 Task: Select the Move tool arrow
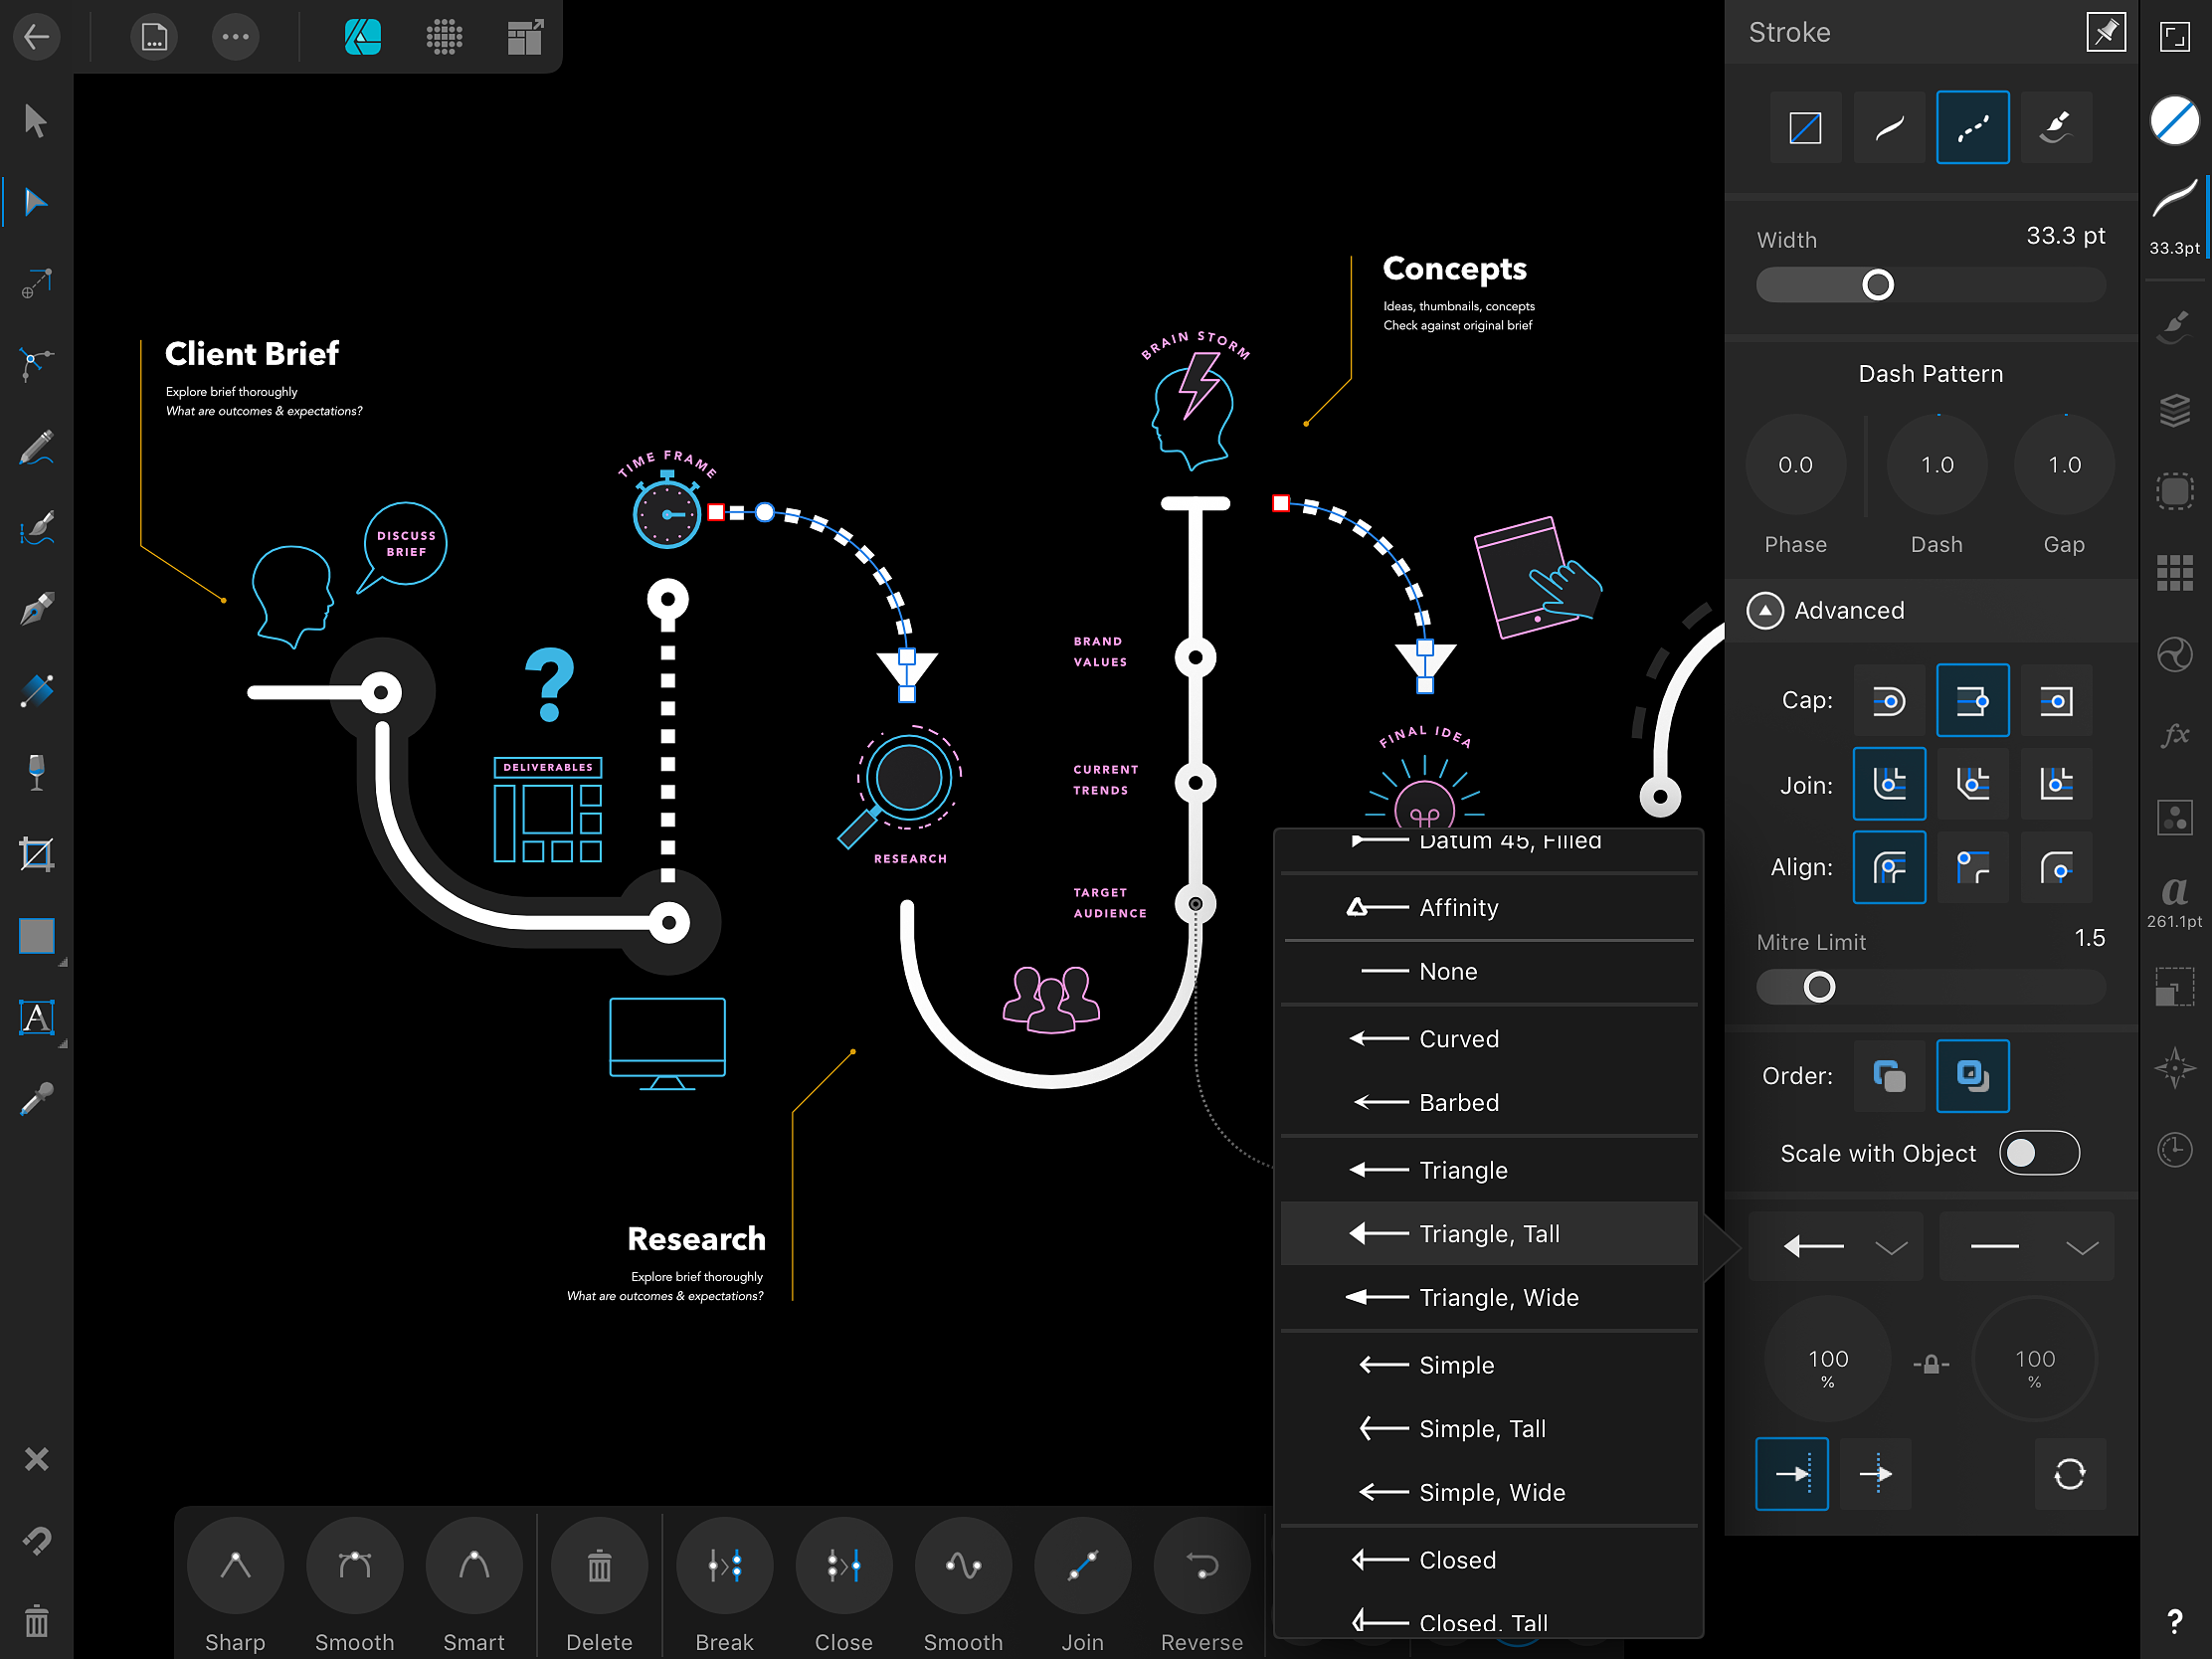tap(36, 121)
